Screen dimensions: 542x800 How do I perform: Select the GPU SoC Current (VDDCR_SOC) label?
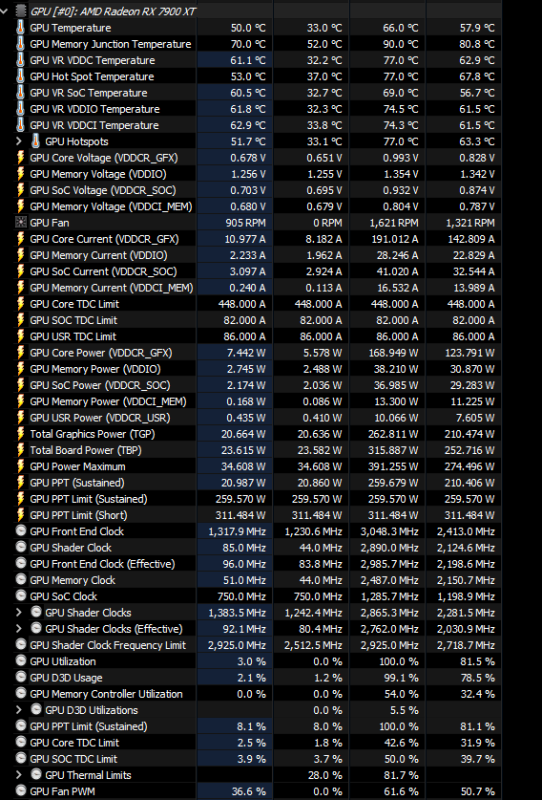tap(103, 271)
